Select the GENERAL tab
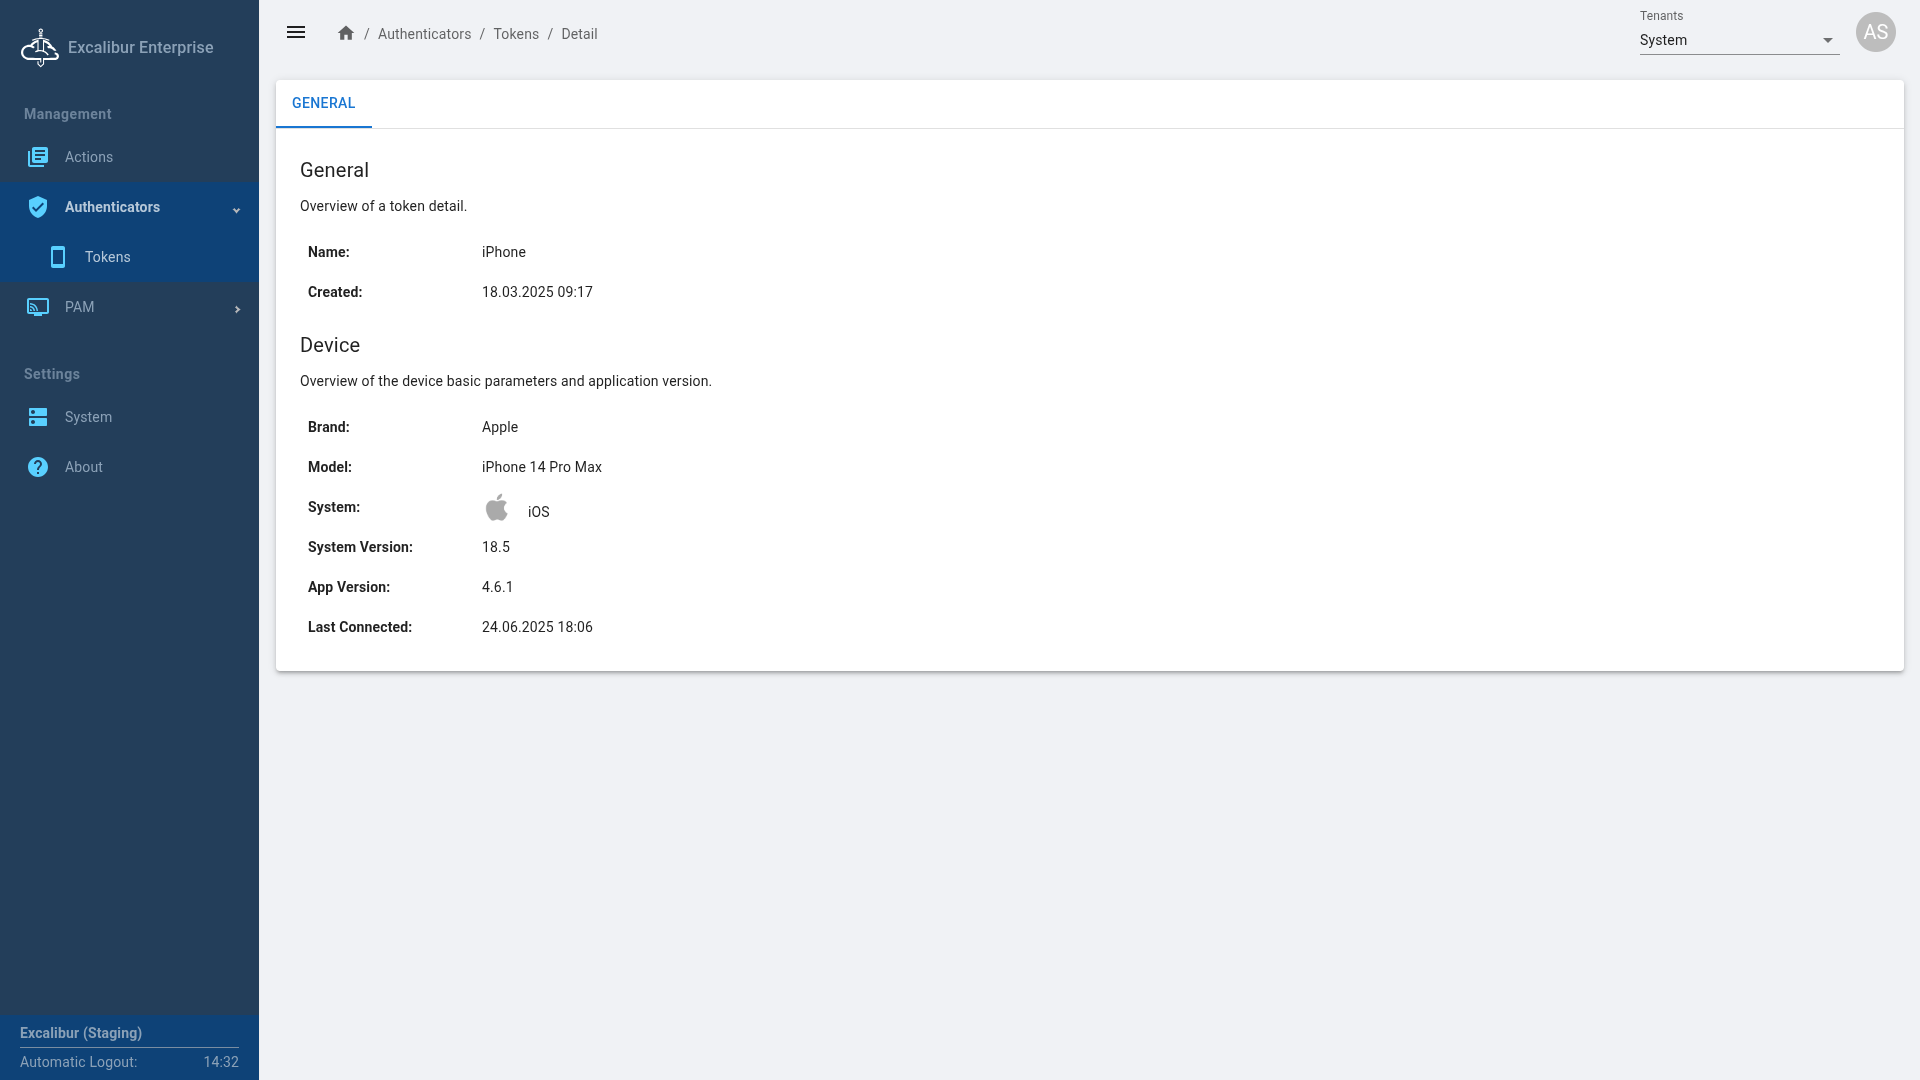1920x1080 pixels. [323, 103]
